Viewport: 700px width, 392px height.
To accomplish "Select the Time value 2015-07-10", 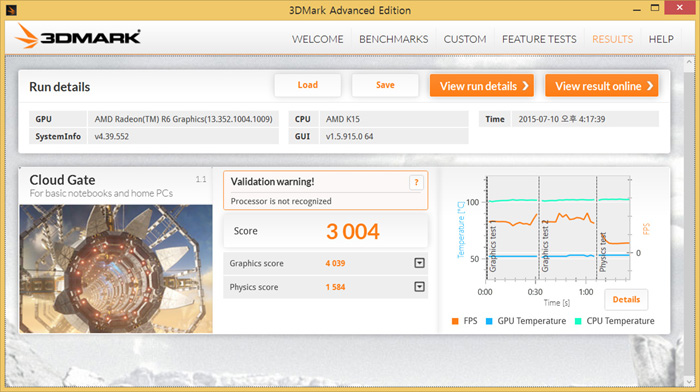I will tap(562, 119).
